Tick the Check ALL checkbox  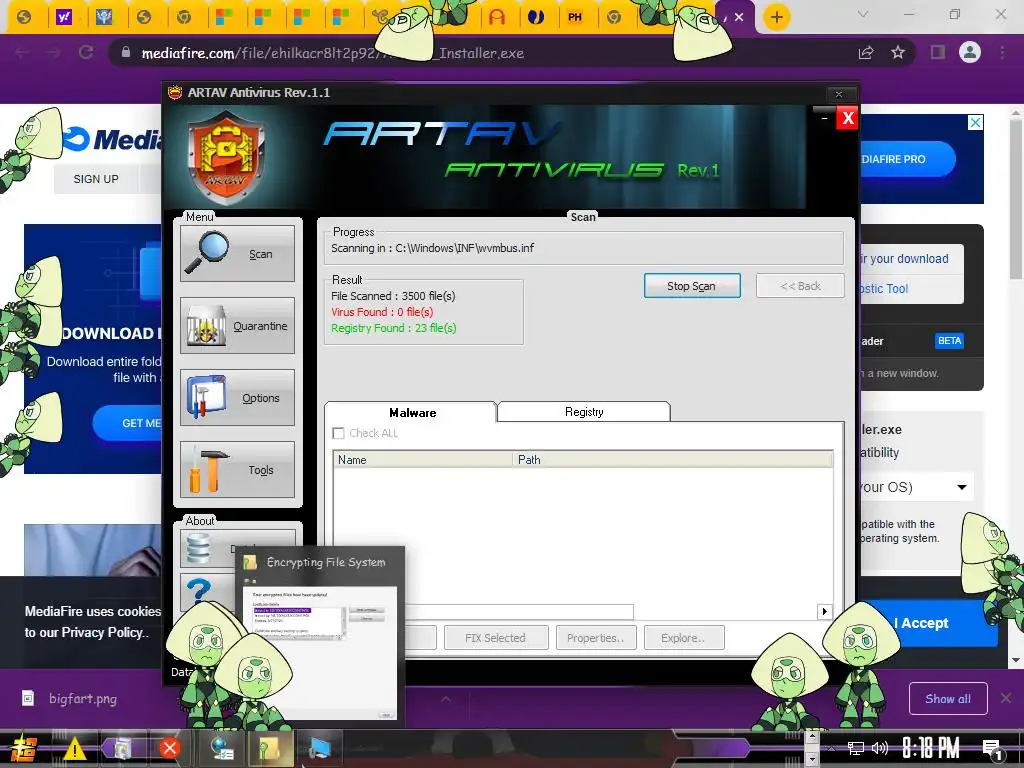(x=338, y=433)
